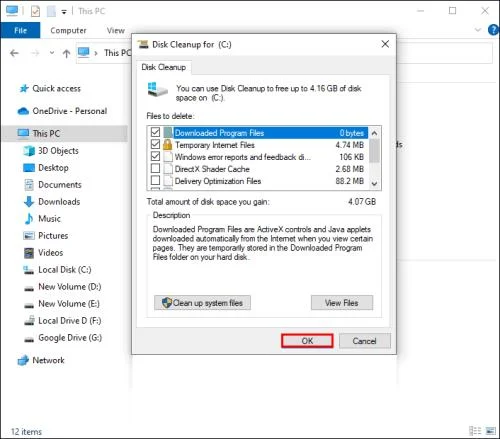Click the Up arrow navigation icon
Image resolution: width=500 pixels, height=439 pixels.
(66, 53)
